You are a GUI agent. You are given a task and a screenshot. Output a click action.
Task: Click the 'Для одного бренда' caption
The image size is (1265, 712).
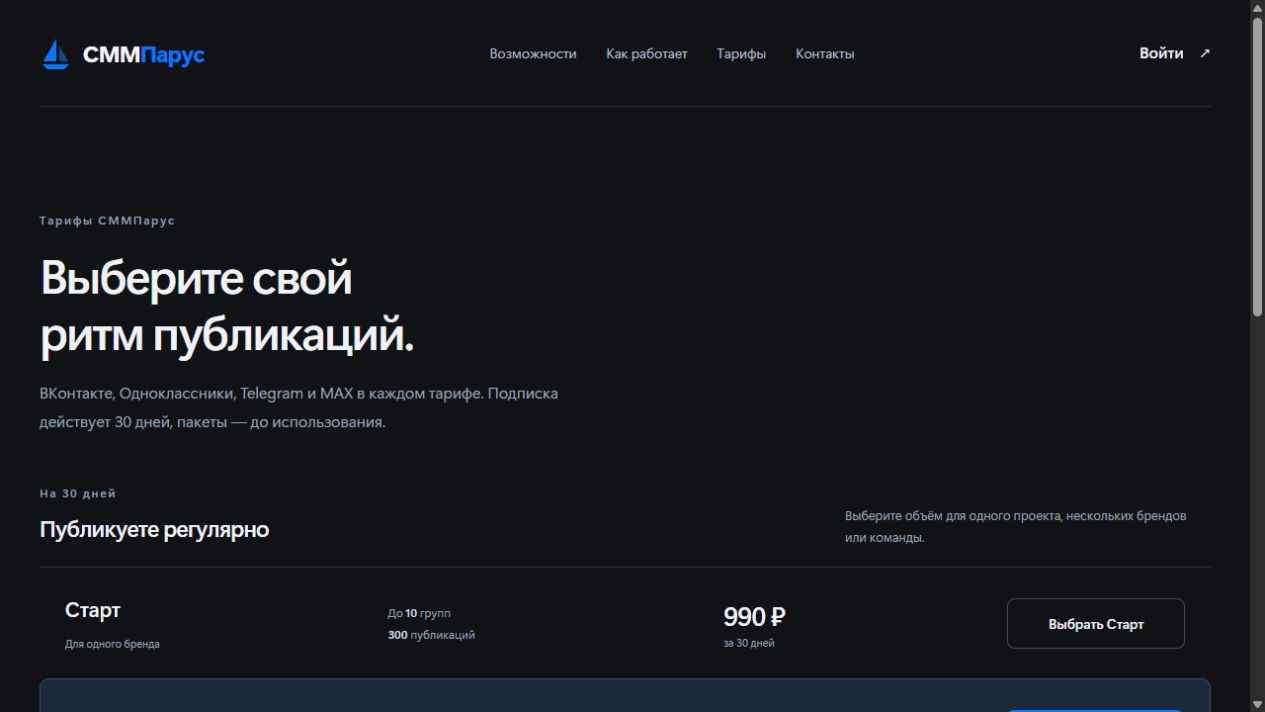pos(112,644)
